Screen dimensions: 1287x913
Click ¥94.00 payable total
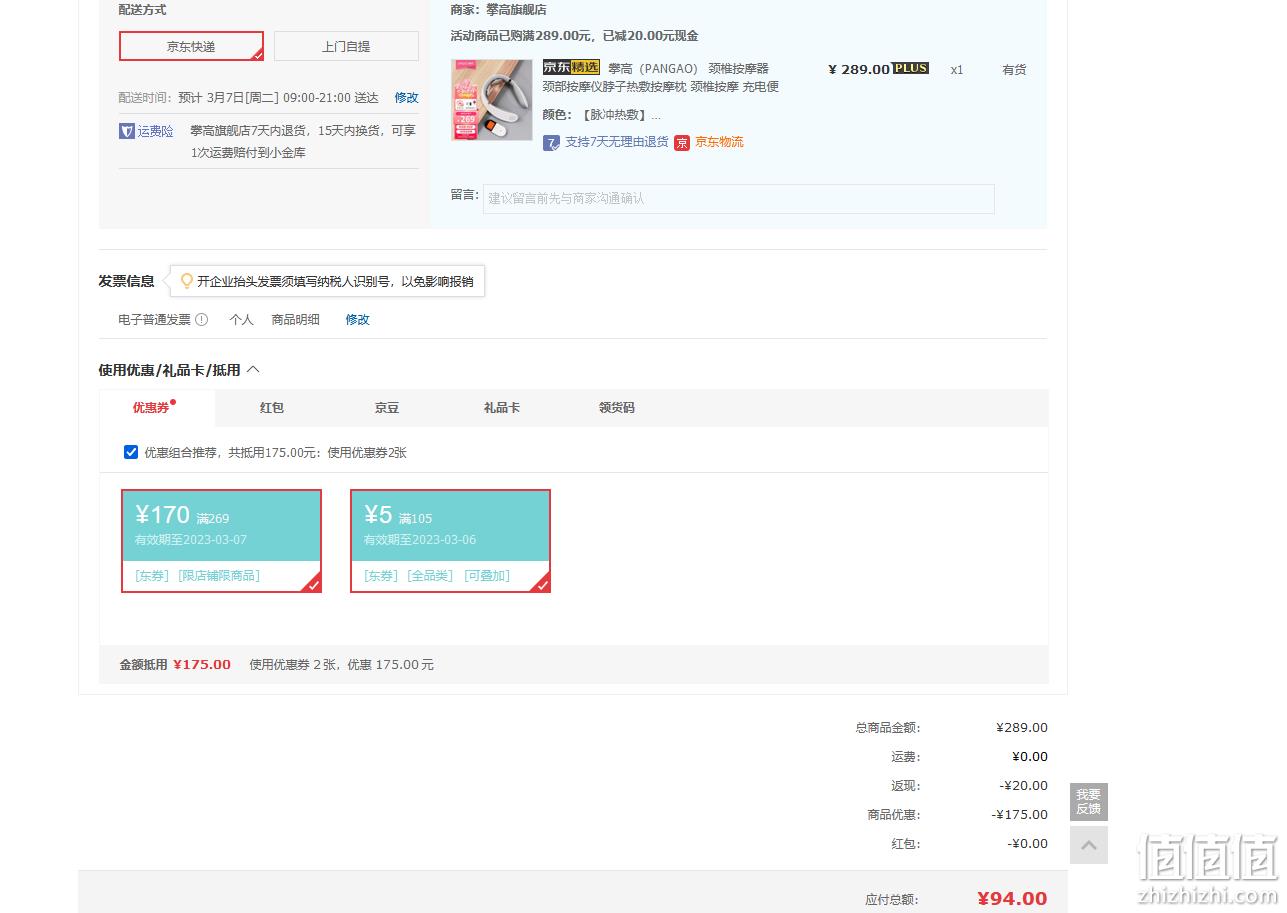[x=1012, y=898]
